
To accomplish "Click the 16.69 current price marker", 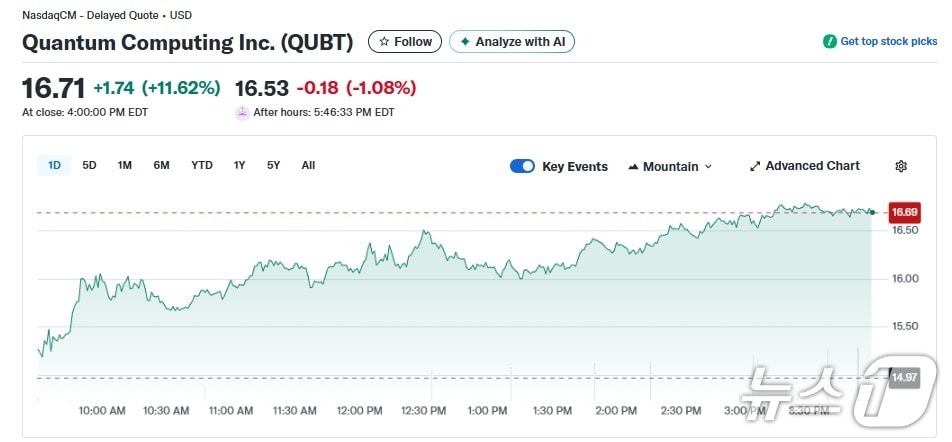I will click(x=904, y=212).
